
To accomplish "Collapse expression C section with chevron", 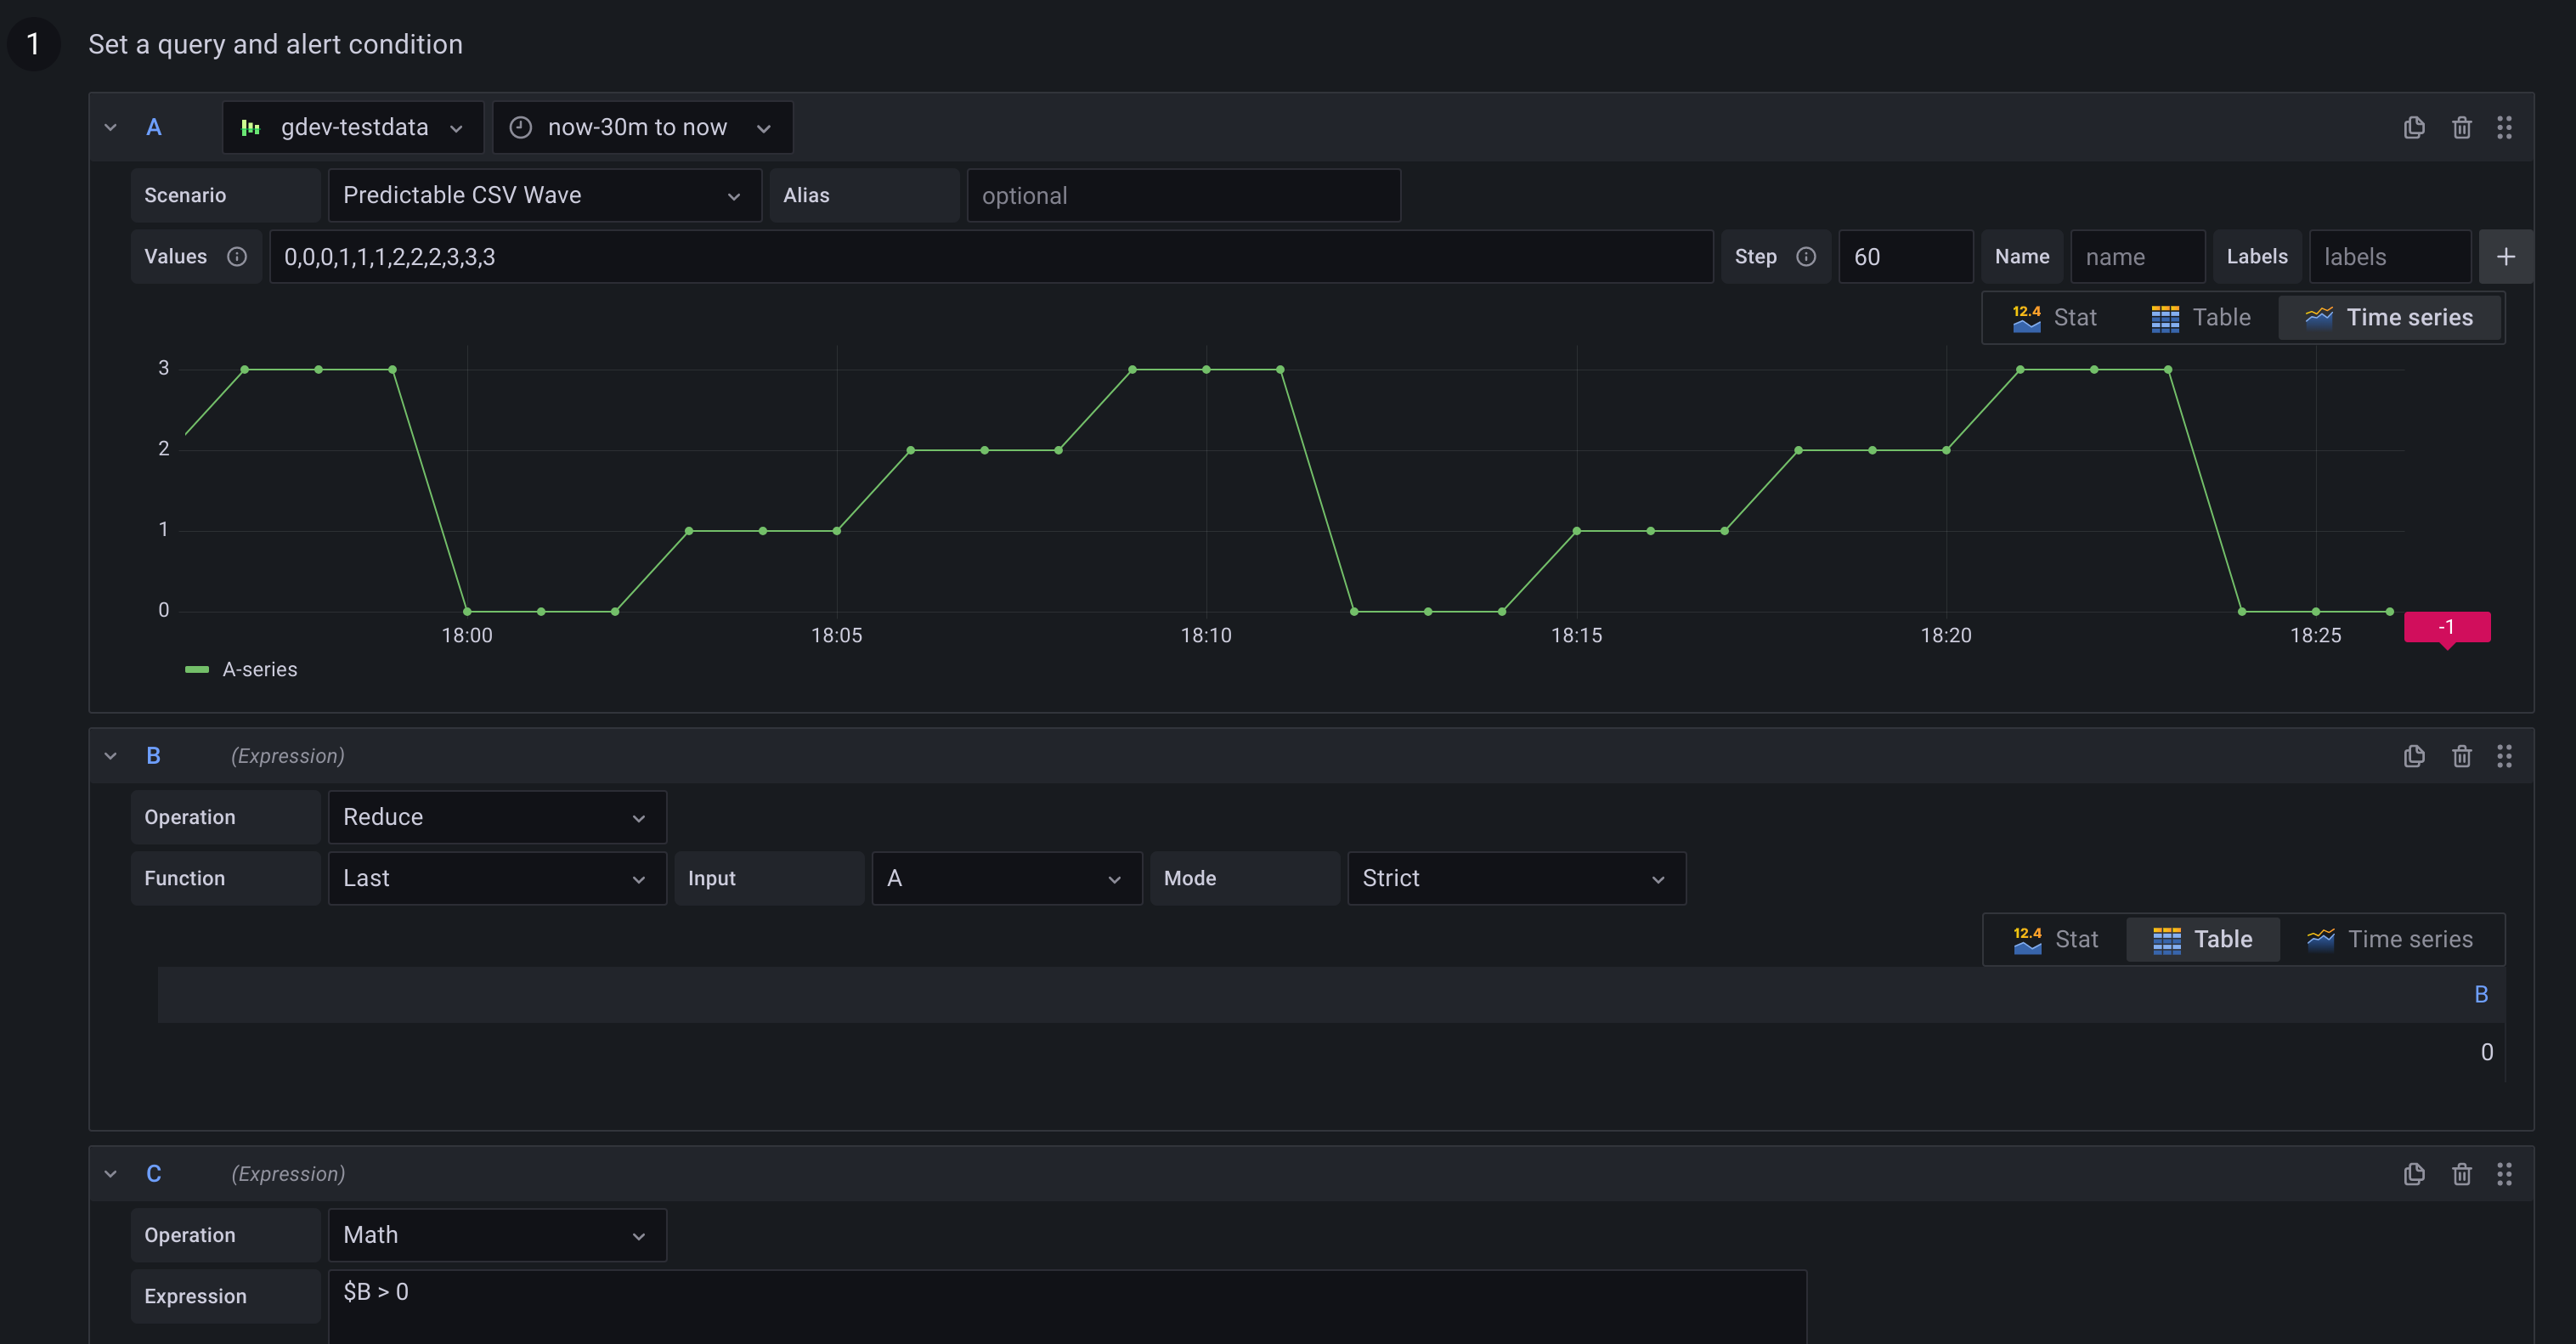I will [x=111, y=1174].
